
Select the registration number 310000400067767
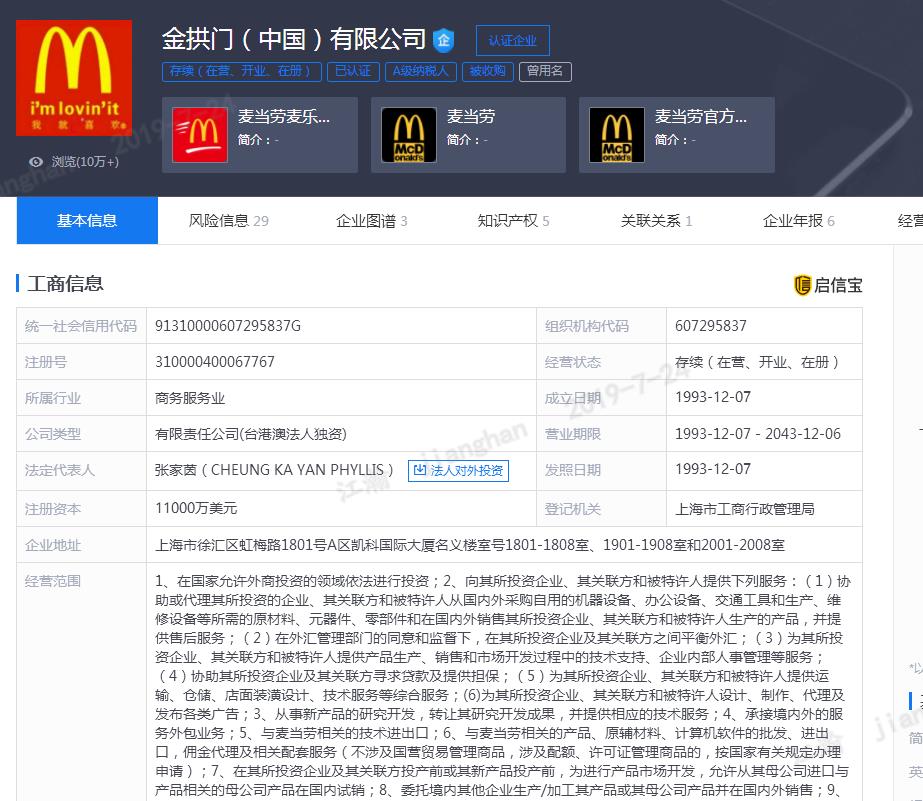click(x=215, y=361)
